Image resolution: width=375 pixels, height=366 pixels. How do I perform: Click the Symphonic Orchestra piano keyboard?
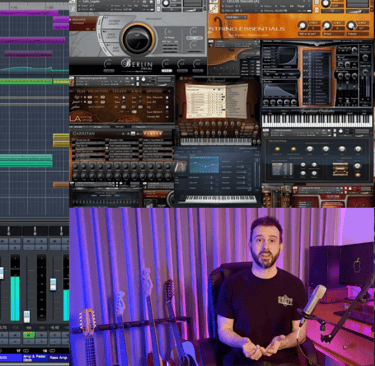click(x=317, y=120)
